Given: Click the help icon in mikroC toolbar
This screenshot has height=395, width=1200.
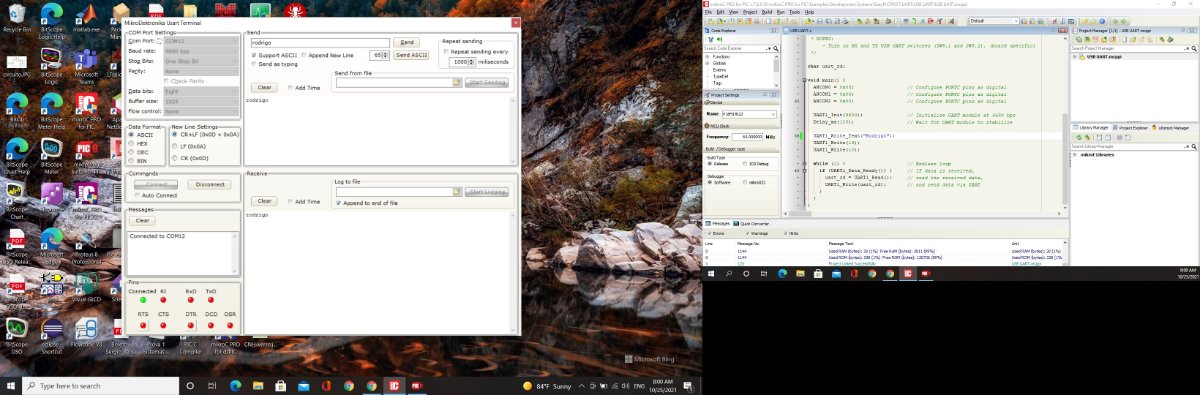Looking at the screenshot, I should [x=1102, y=21].
